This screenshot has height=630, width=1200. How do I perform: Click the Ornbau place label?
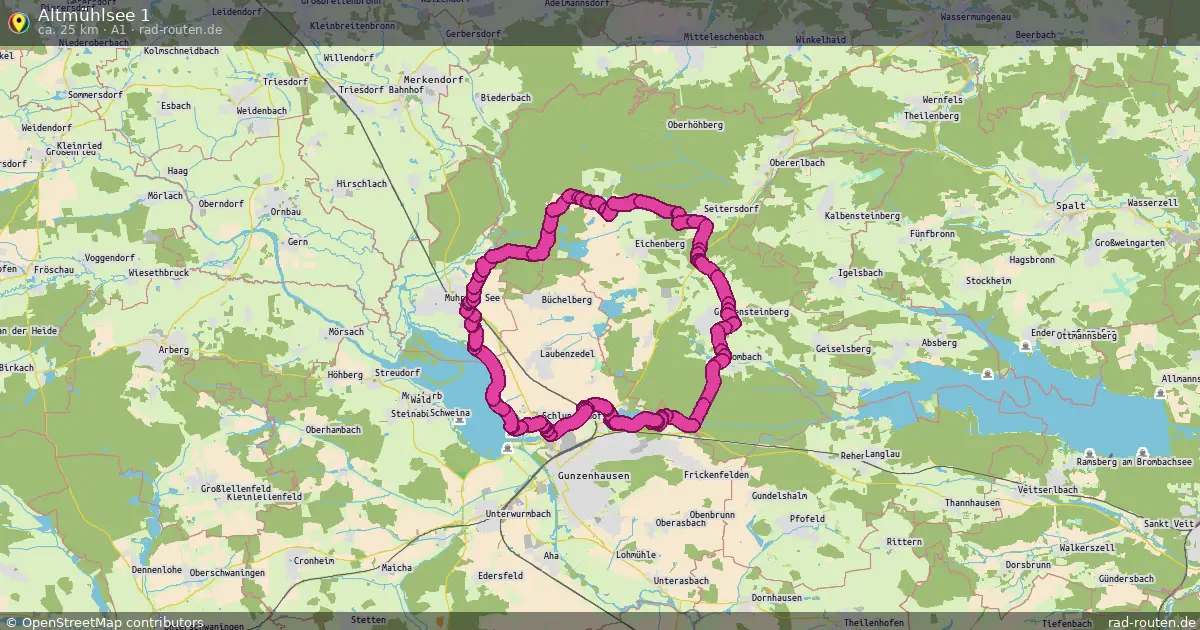(x=285, y=212)
